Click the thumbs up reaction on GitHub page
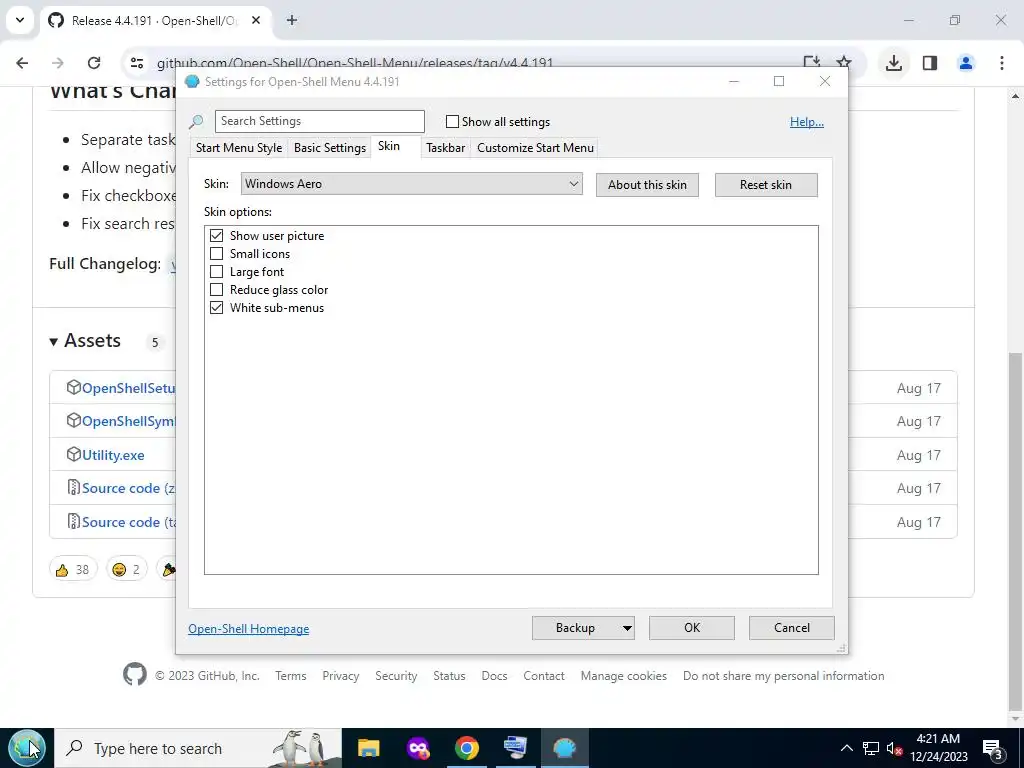Viewport: 1024px width, 768px height. [x=73, y=569]
